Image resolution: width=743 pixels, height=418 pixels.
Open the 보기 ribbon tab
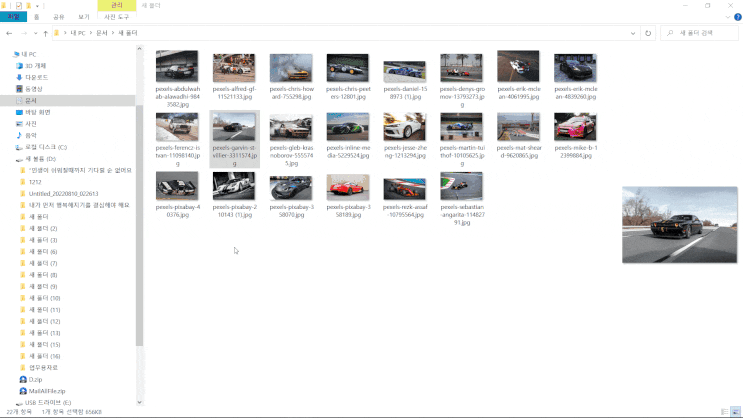click(83, 17)
